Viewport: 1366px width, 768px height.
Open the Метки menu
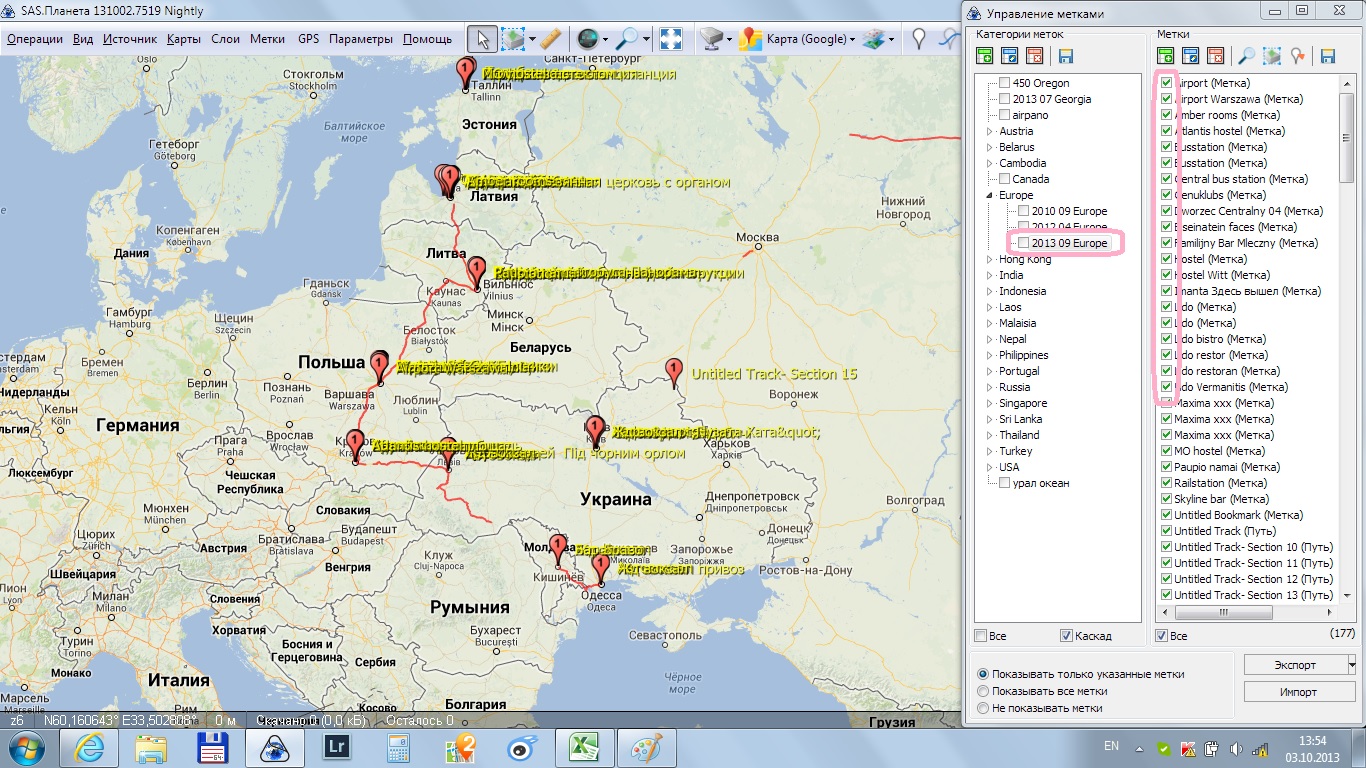click(x=267, y=40)
